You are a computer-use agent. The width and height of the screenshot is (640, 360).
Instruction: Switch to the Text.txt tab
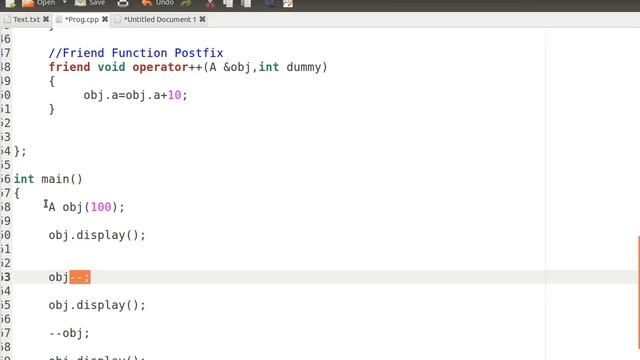[26, 19]
